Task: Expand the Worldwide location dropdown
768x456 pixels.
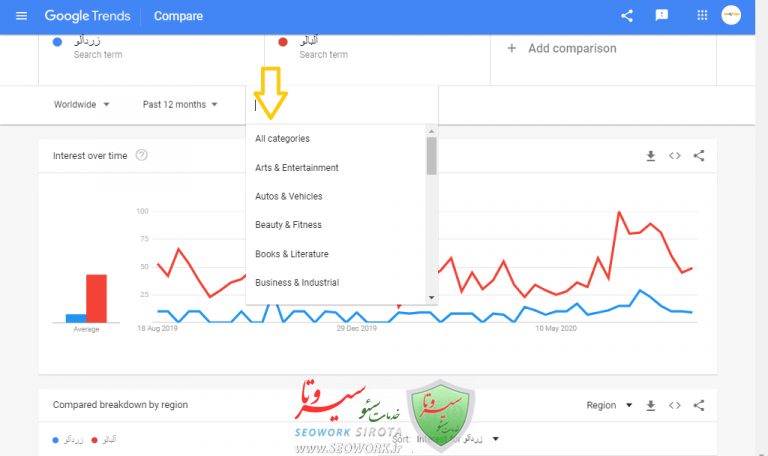Action: click(x=82, y=104)
